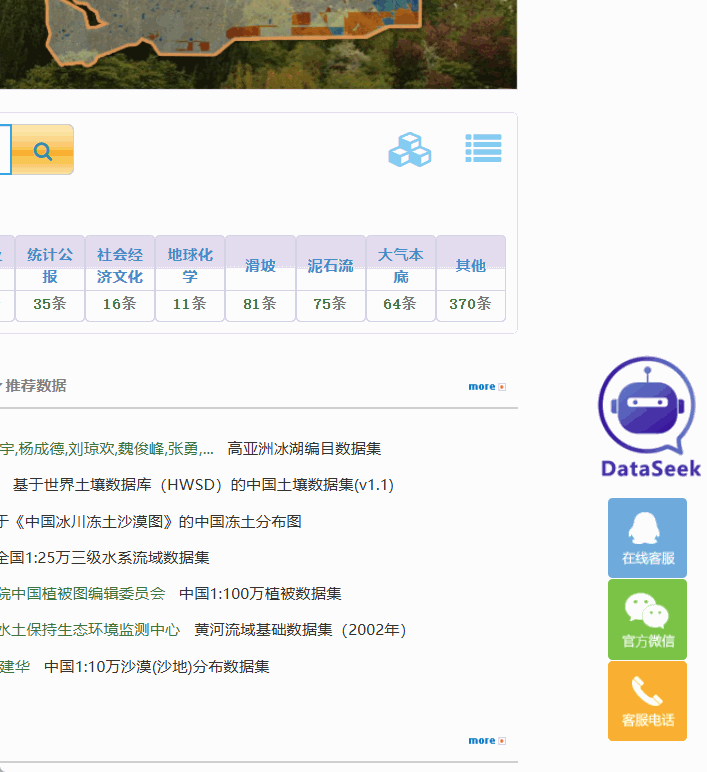707x772 pixels.
Task: Click the bottom more link
Action: pyautogui.click(x=487, y=740)
